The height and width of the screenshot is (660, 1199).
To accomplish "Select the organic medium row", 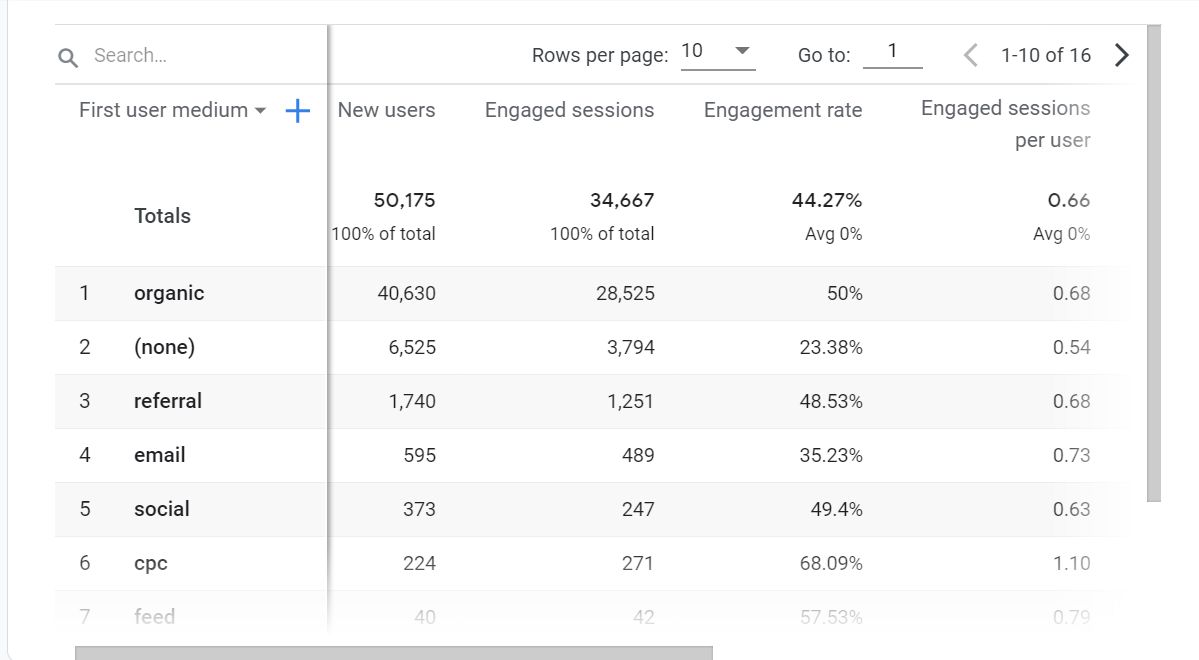I will click(169, 294).
